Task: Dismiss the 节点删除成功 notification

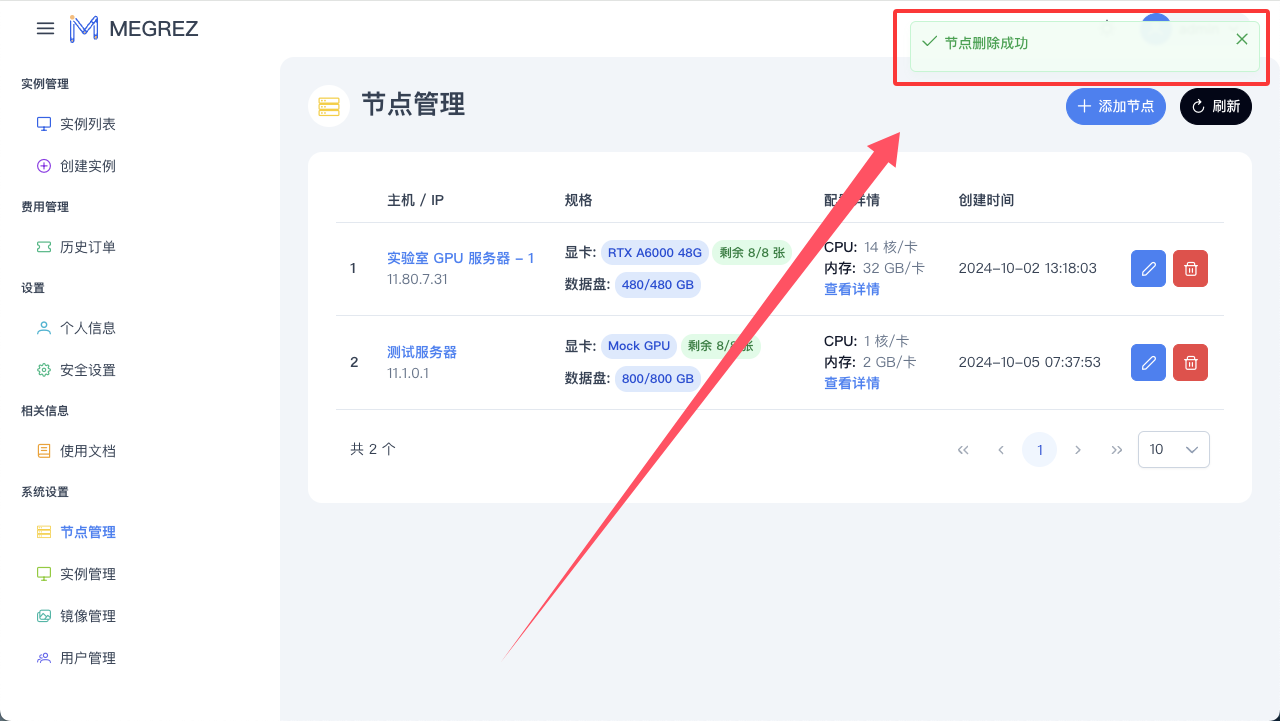Action: point(1241,39)
